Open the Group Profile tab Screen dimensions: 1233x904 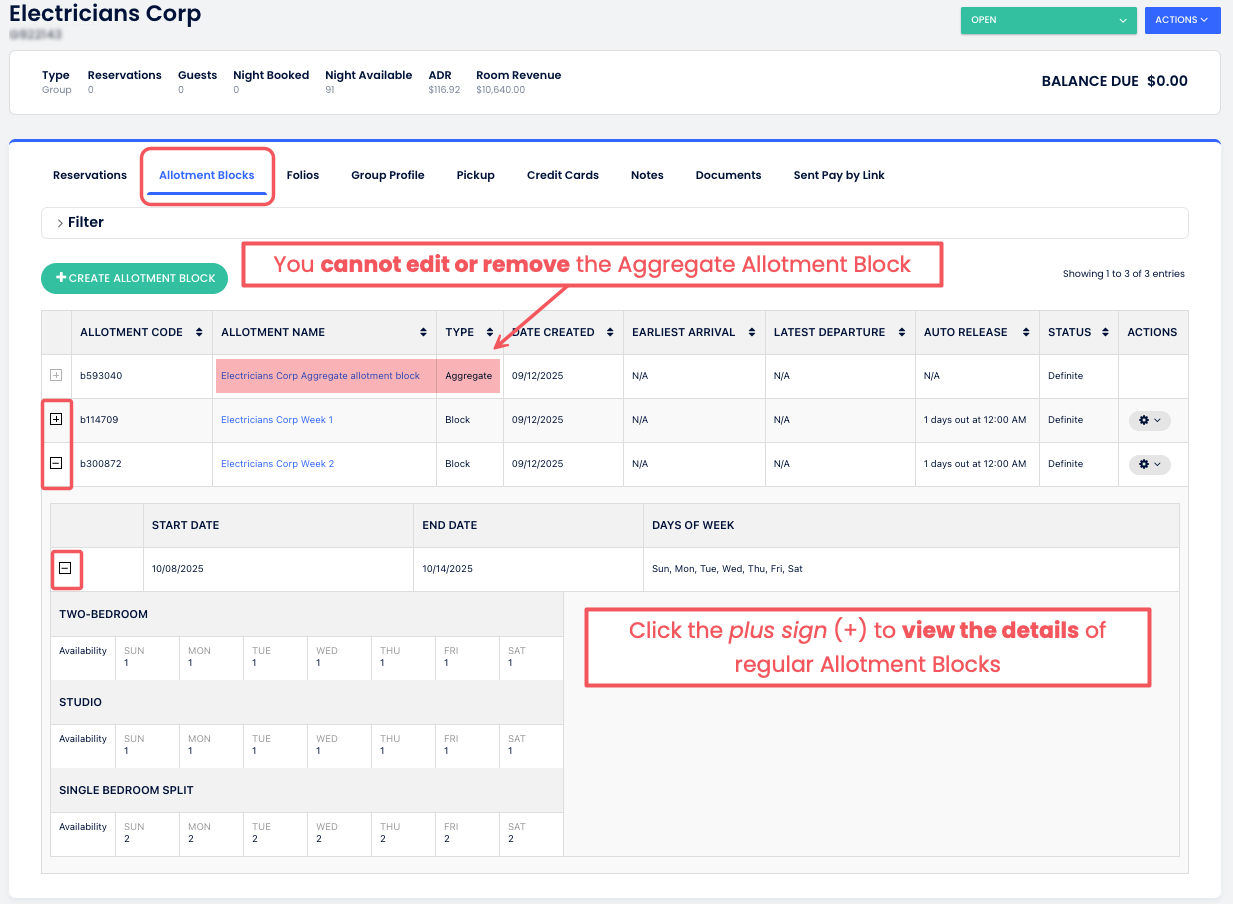387,175
